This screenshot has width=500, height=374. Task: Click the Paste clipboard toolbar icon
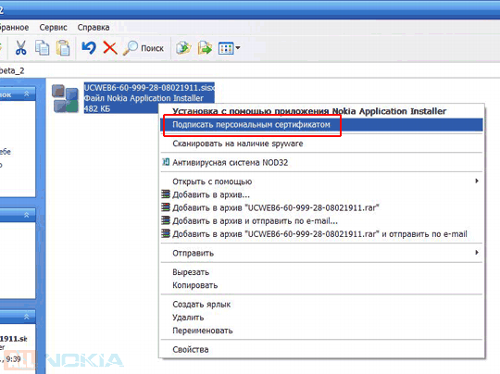click(63, 48)
